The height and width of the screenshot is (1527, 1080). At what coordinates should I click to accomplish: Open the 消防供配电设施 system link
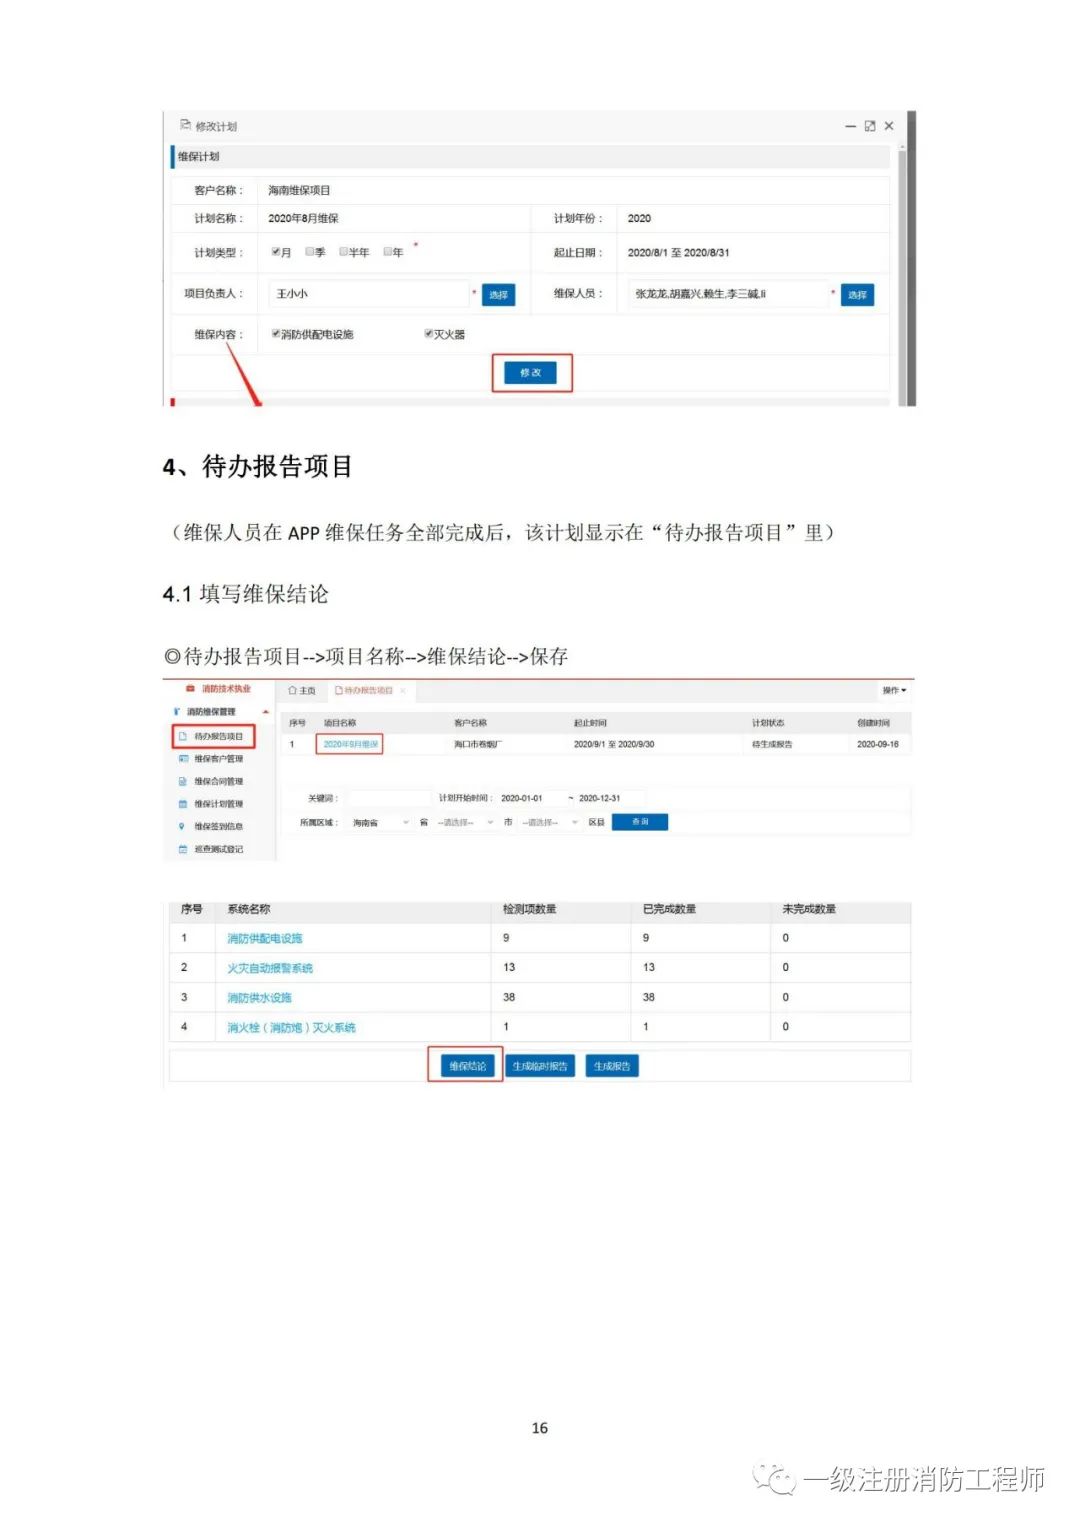264,938
